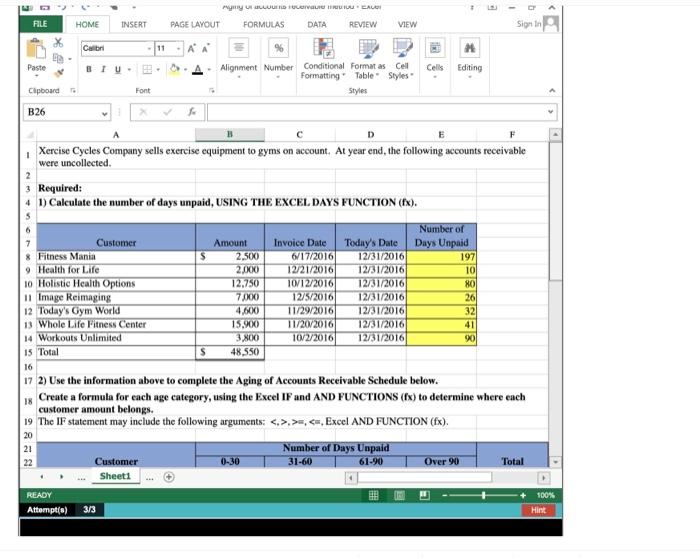
Task: Select the HOME ribbon tab
Action: click(x=87, y=25)
